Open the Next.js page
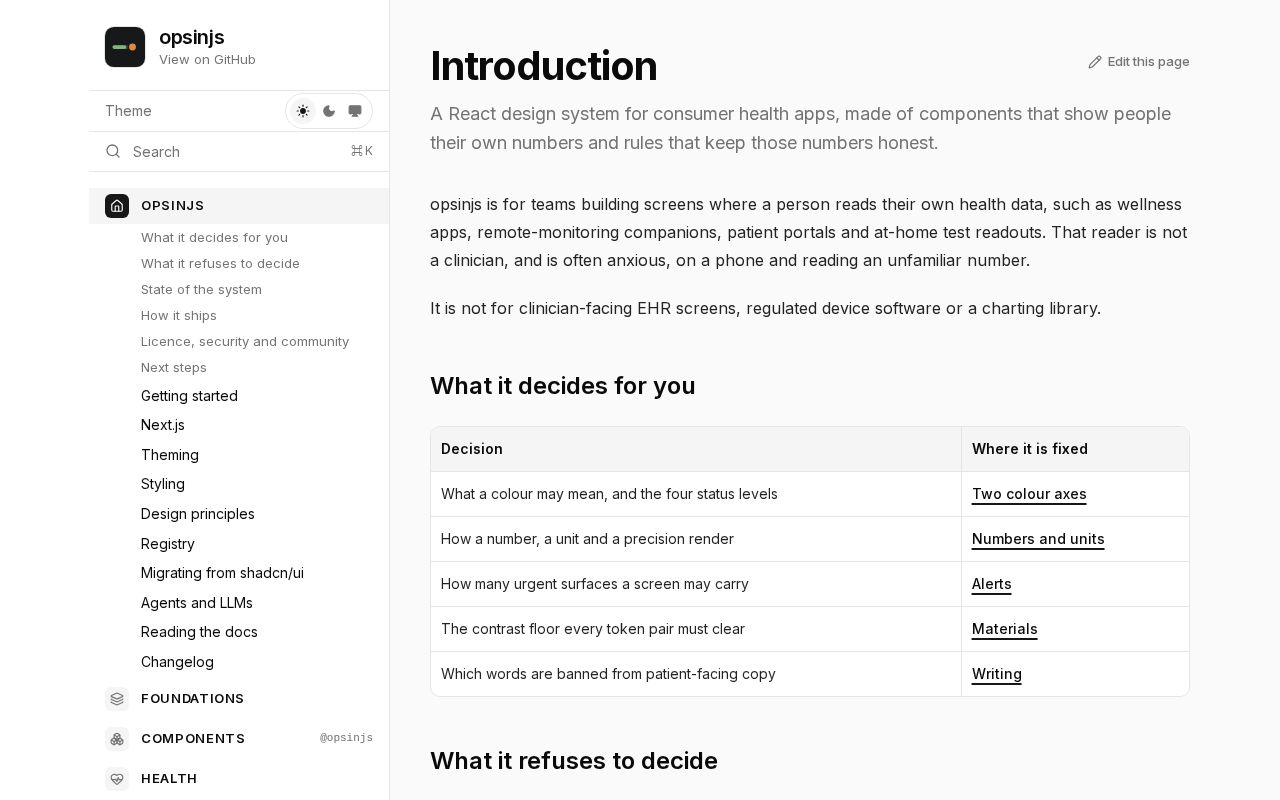The height and width of the screenshot is (800, 1280). (x=163, y=425)
